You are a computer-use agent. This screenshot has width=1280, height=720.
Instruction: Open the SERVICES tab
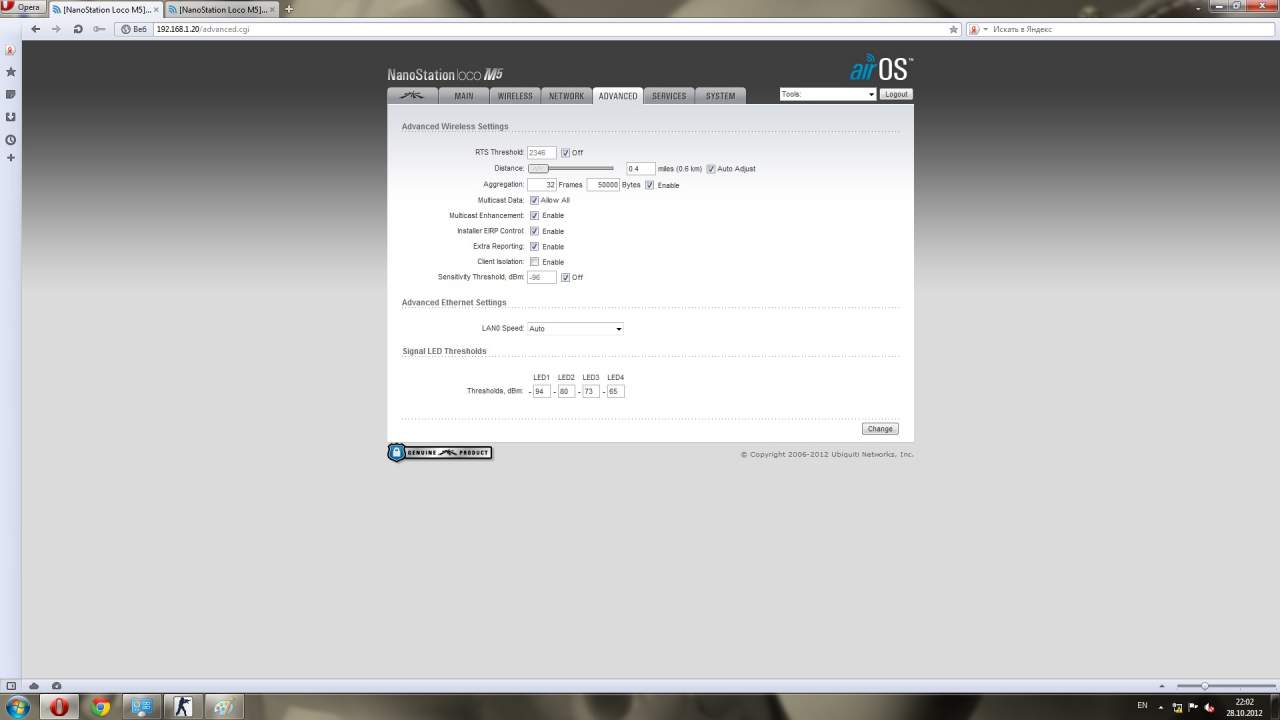coord(669,96)
